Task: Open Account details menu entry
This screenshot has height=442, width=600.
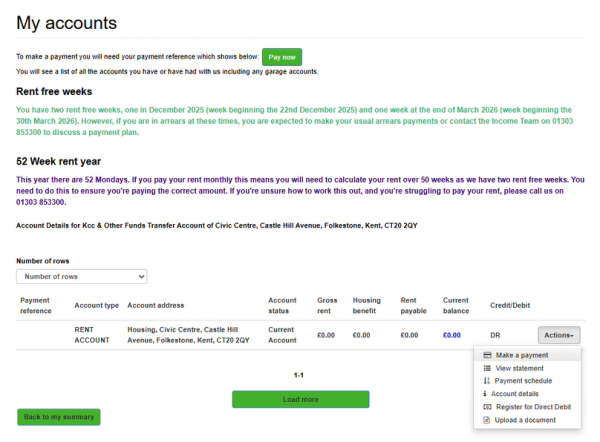Action: point(527,393)
